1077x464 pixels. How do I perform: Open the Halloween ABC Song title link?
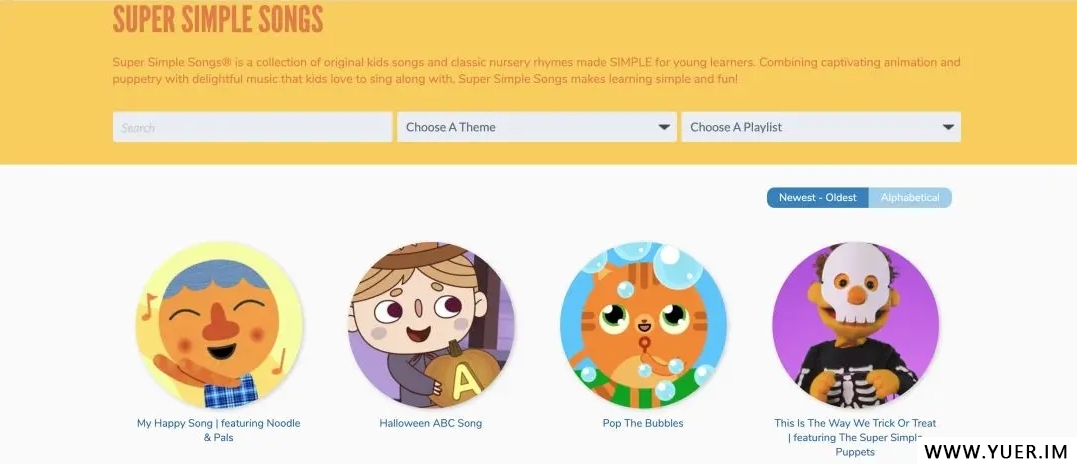431,424
